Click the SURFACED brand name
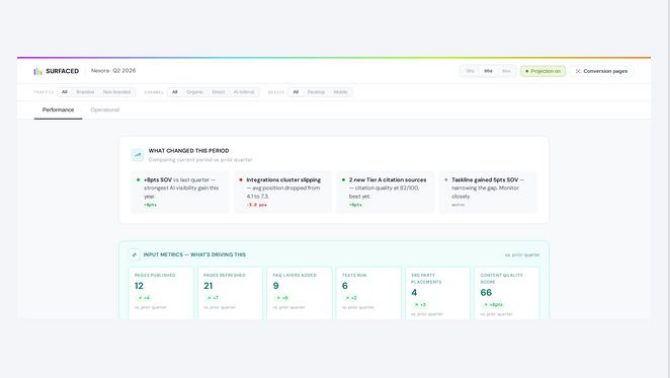Screen dimensions: 670x378 [x=62, y=71]
